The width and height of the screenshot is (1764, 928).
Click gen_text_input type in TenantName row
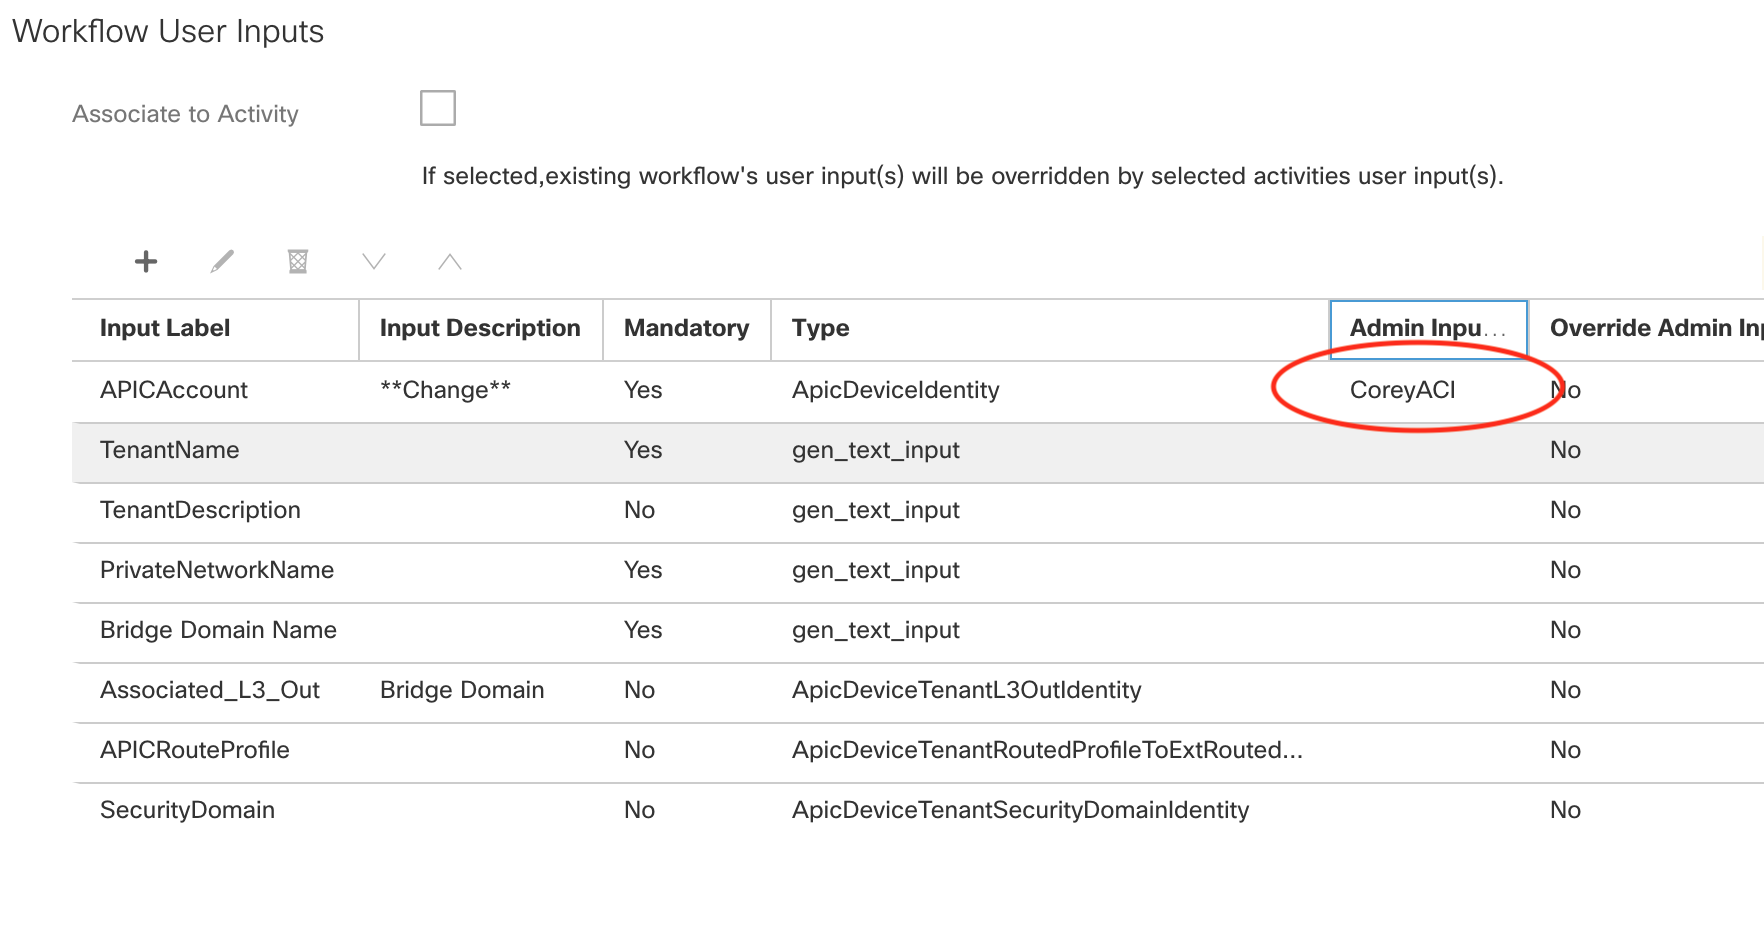pyautogui.click(x=876, y=450)
